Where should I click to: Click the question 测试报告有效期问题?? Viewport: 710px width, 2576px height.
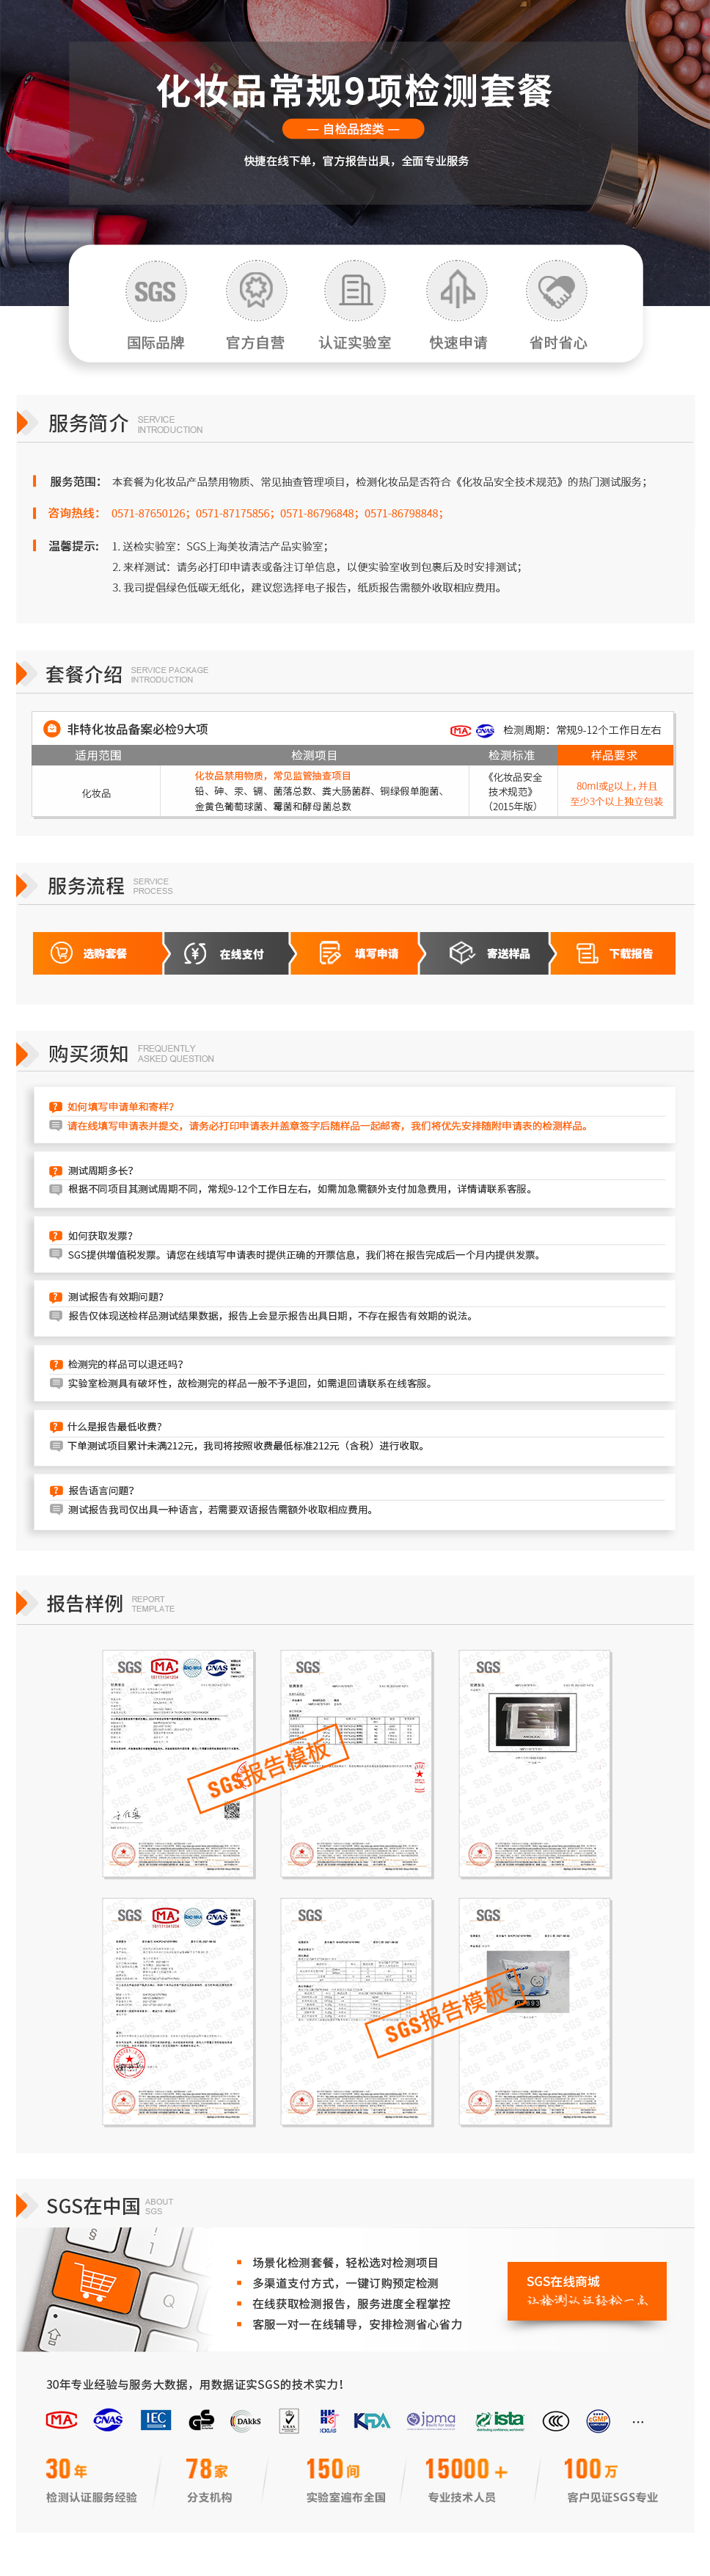(116, 1297)
